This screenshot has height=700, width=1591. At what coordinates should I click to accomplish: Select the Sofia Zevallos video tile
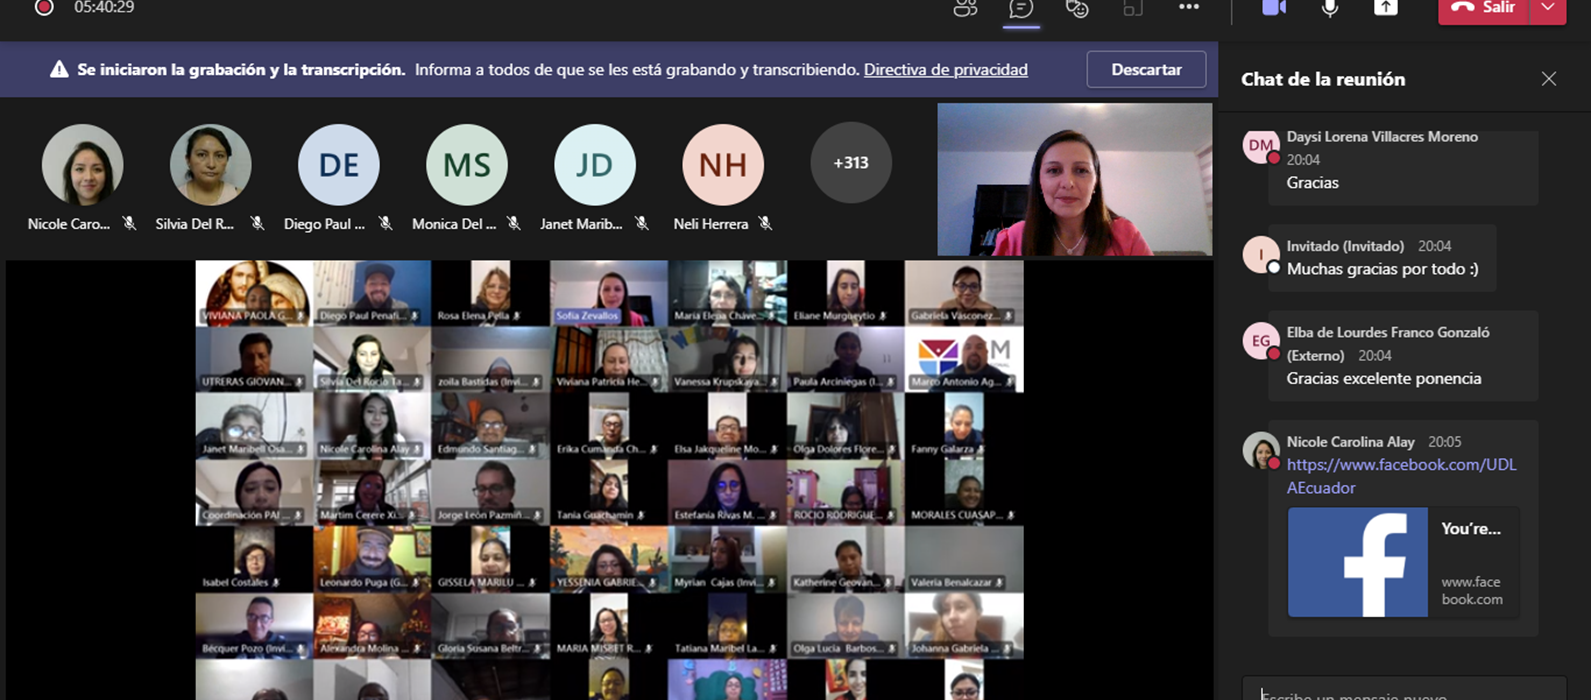coord(609,293)
